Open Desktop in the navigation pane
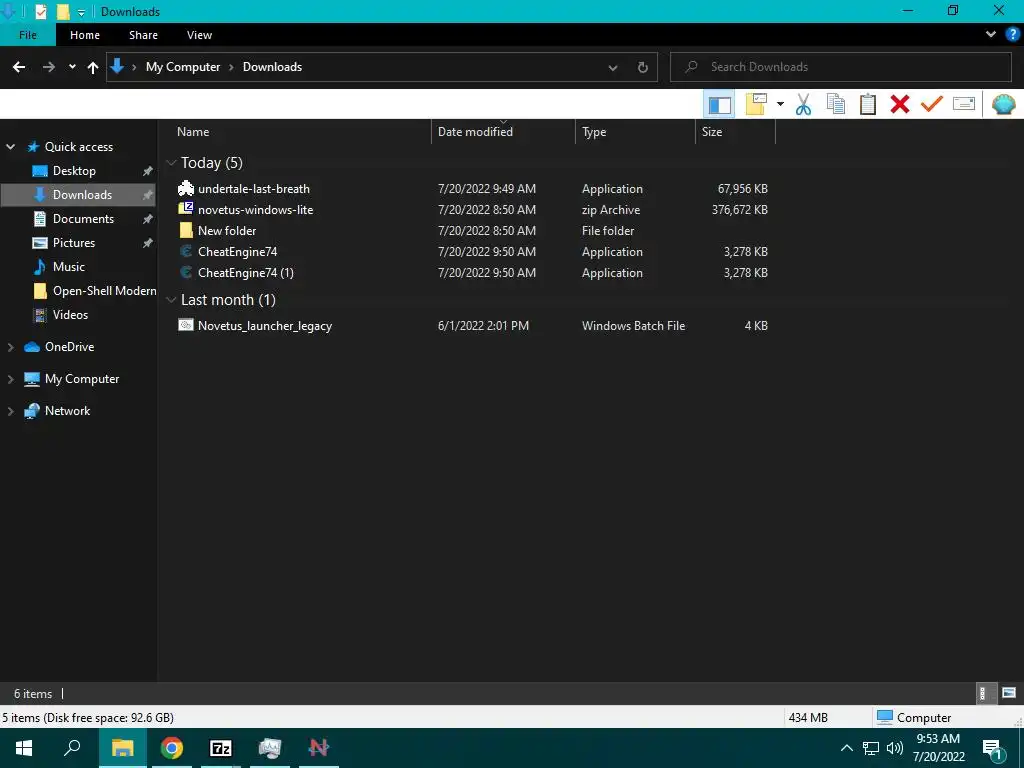The height and width of the screenshot is (768, 1024). pos(74,170)
